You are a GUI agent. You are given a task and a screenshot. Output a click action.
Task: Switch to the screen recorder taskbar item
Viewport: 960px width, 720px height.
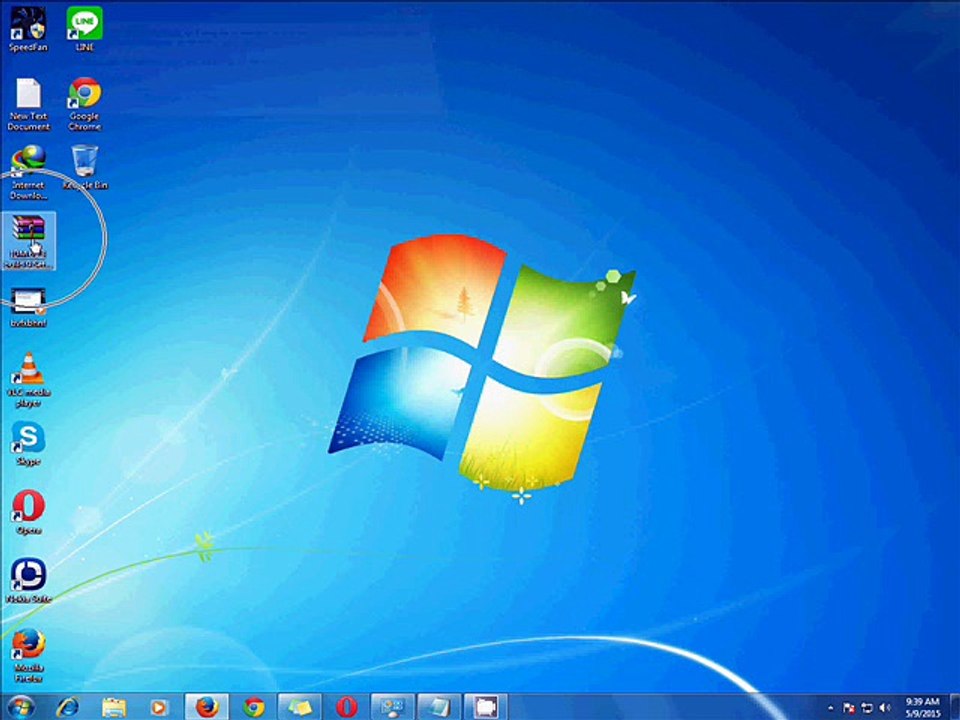(x=485, y=707)
